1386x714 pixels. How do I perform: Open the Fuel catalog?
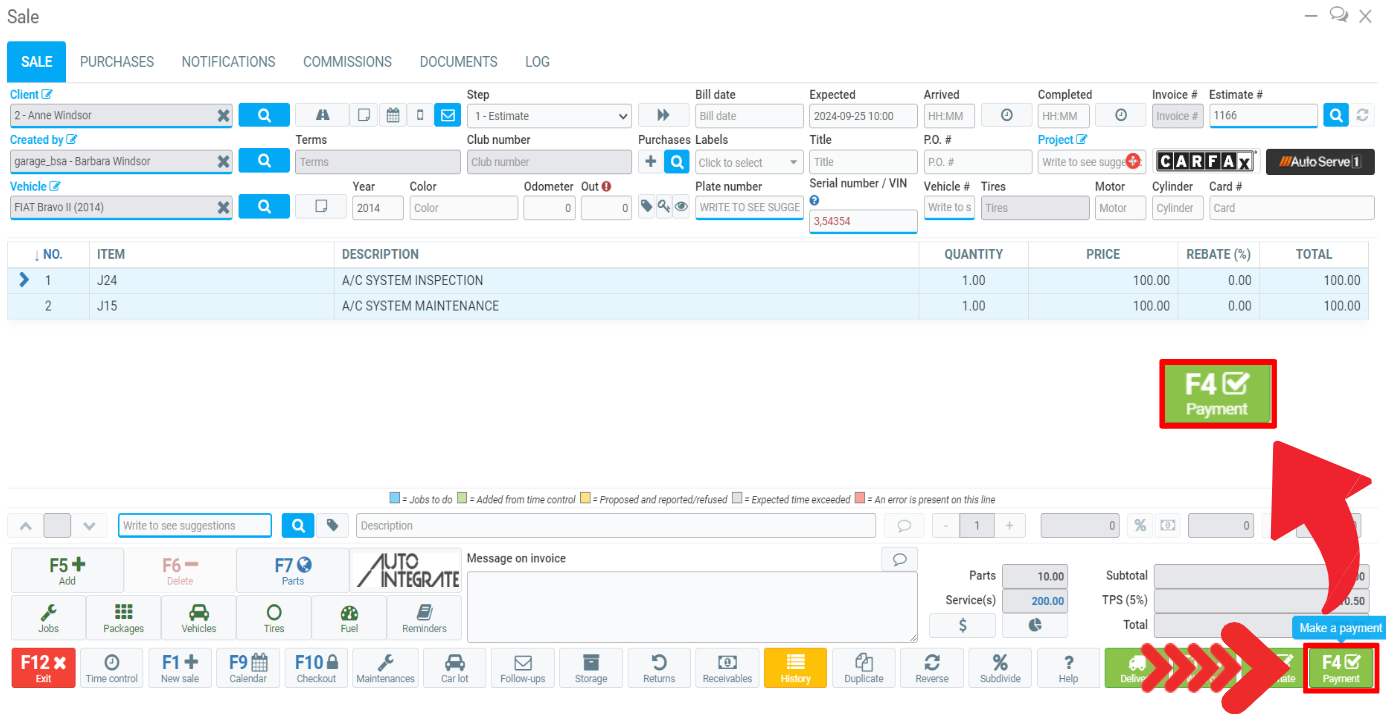[x=348, y=617]
